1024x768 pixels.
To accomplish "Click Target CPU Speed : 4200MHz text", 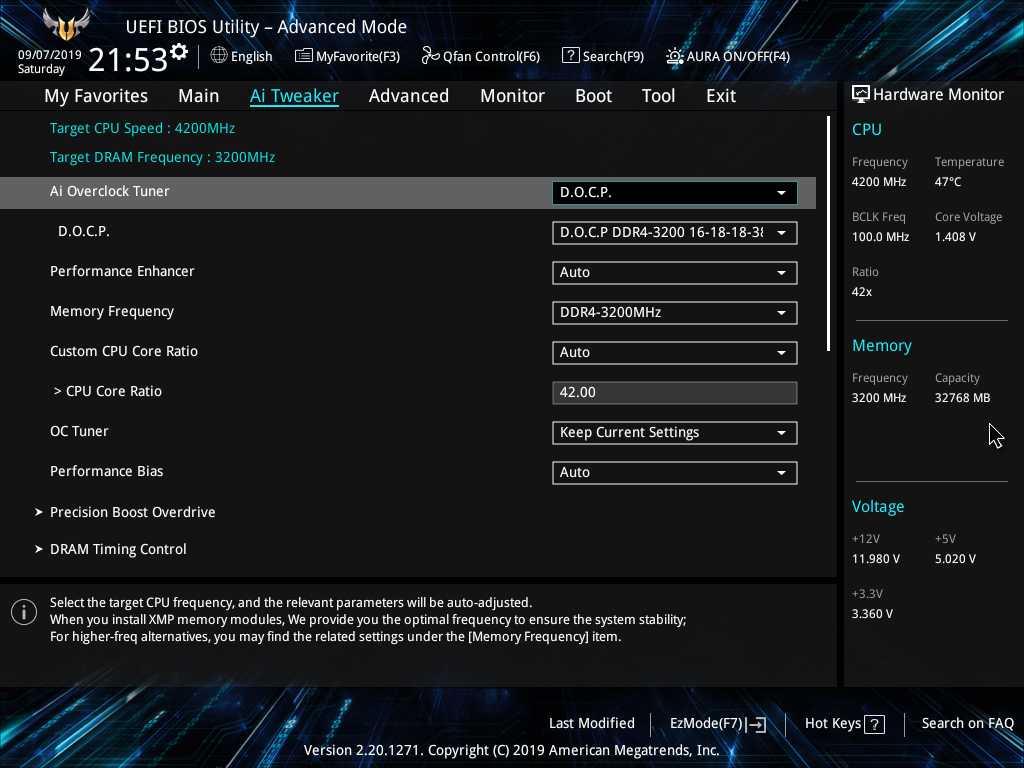I will [142, 128].
